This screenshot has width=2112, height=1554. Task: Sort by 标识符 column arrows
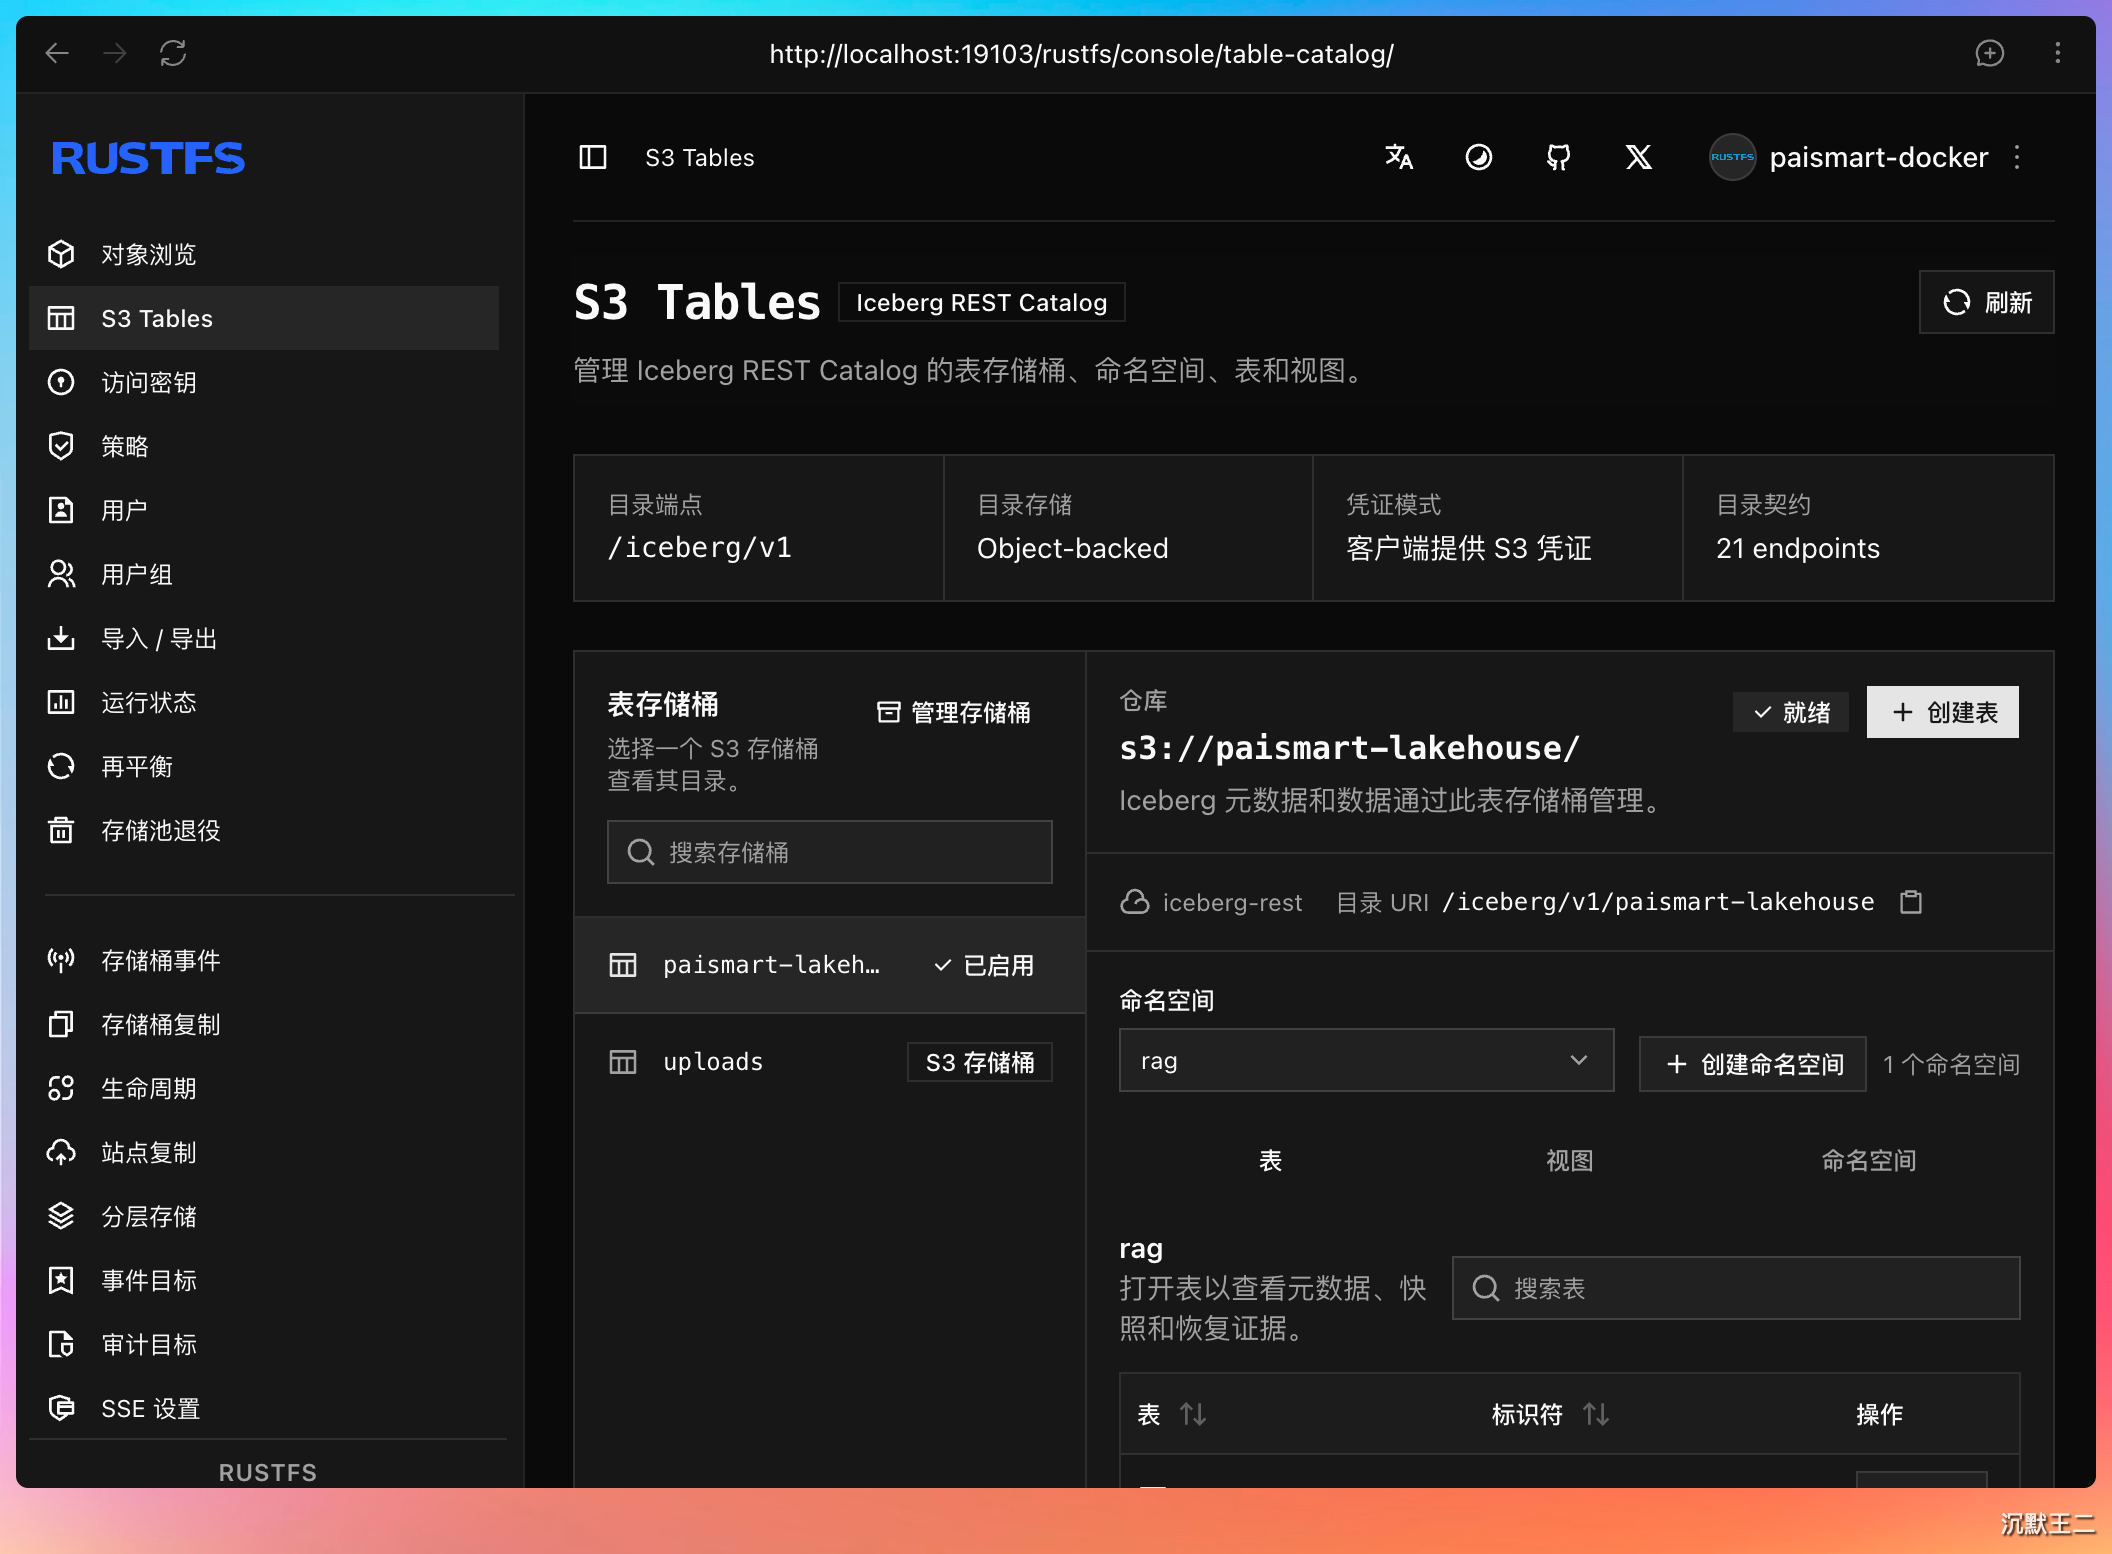coord(1596,1414)
